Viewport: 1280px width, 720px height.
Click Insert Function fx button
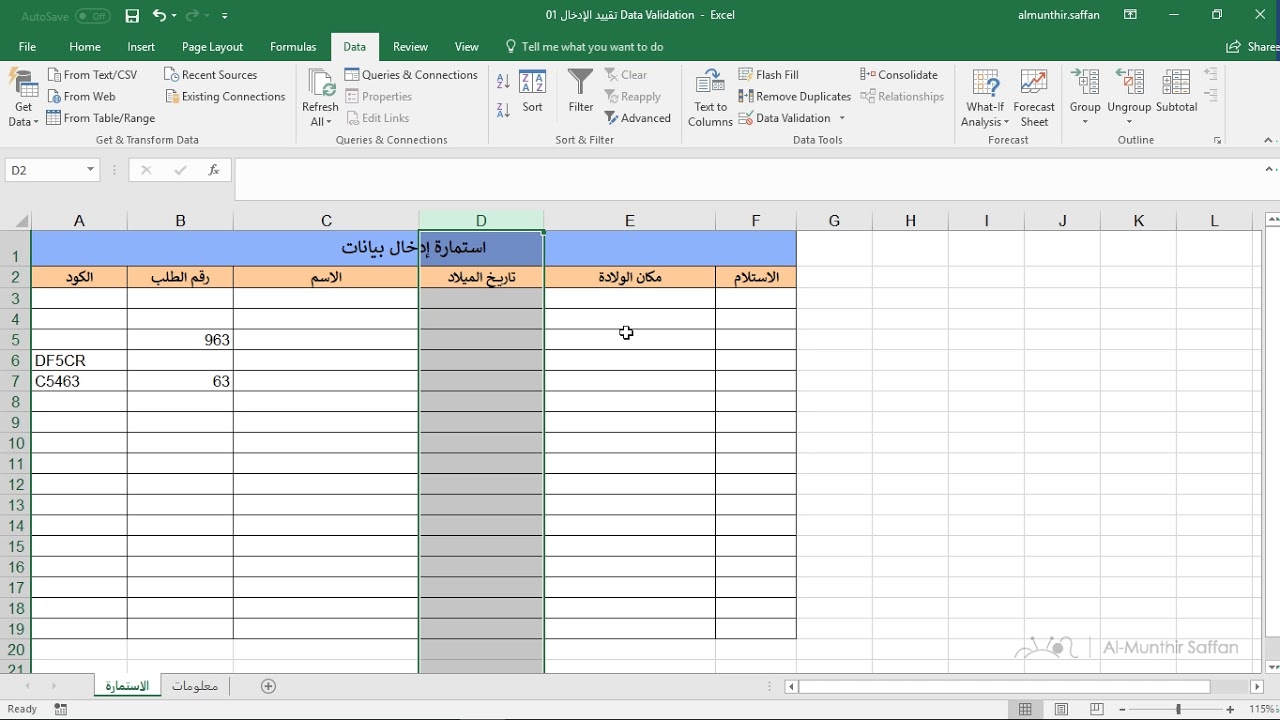[214, 170]
